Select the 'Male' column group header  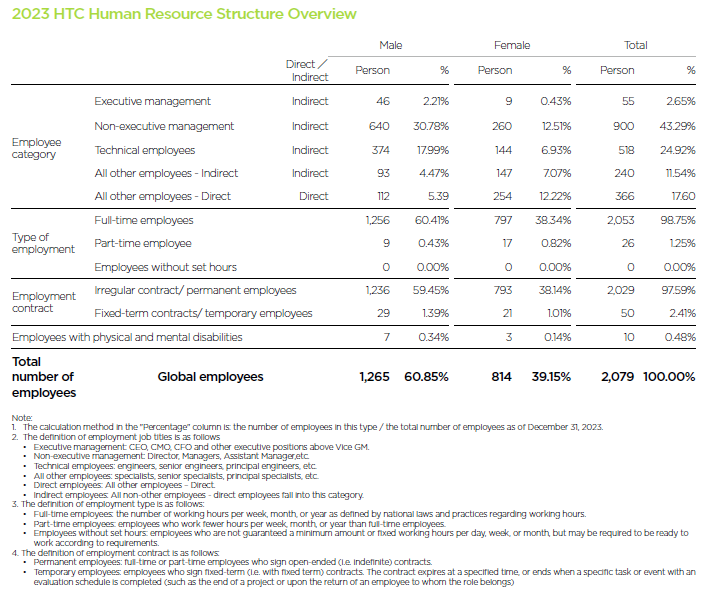click(x=390, y=45)
